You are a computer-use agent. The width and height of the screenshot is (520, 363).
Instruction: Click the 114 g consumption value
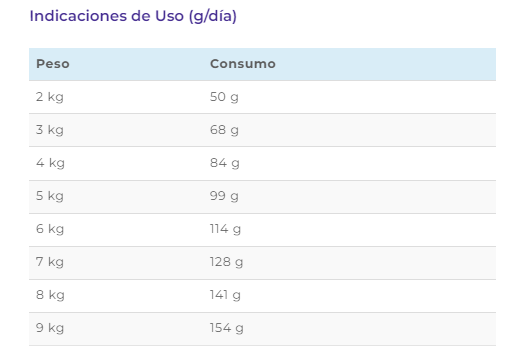(225, 229)
